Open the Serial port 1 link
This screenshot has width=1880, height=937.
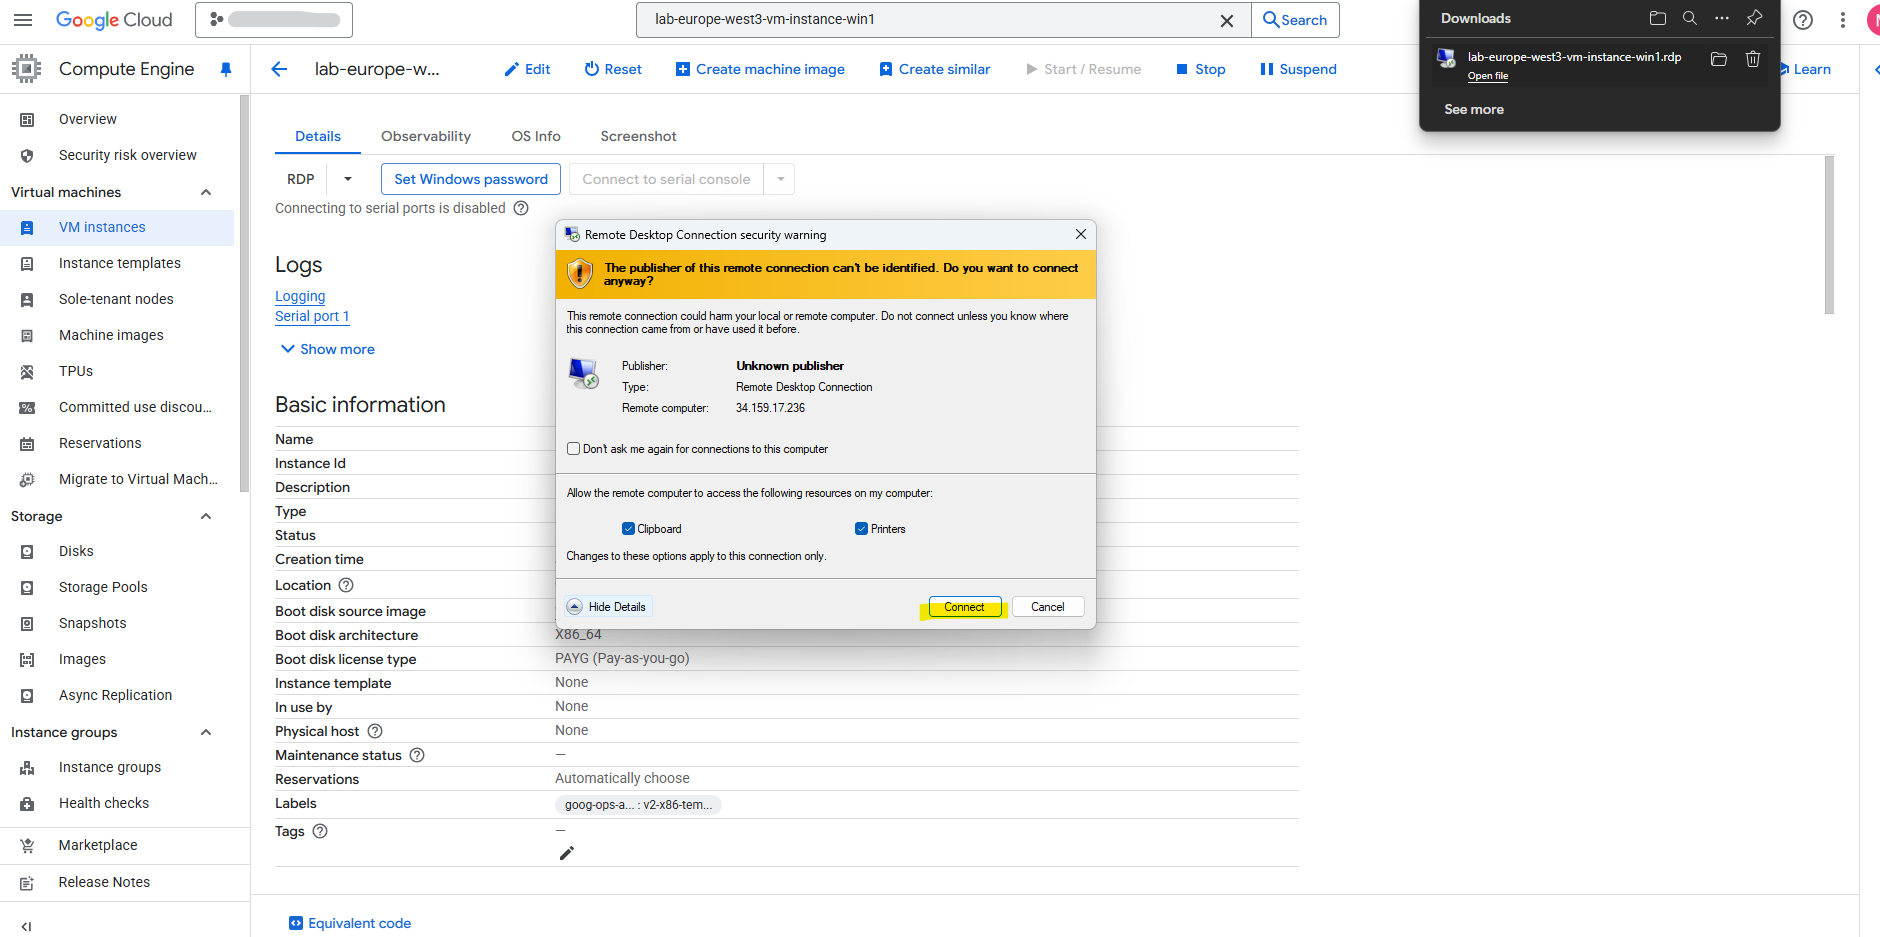coord(312,316)
